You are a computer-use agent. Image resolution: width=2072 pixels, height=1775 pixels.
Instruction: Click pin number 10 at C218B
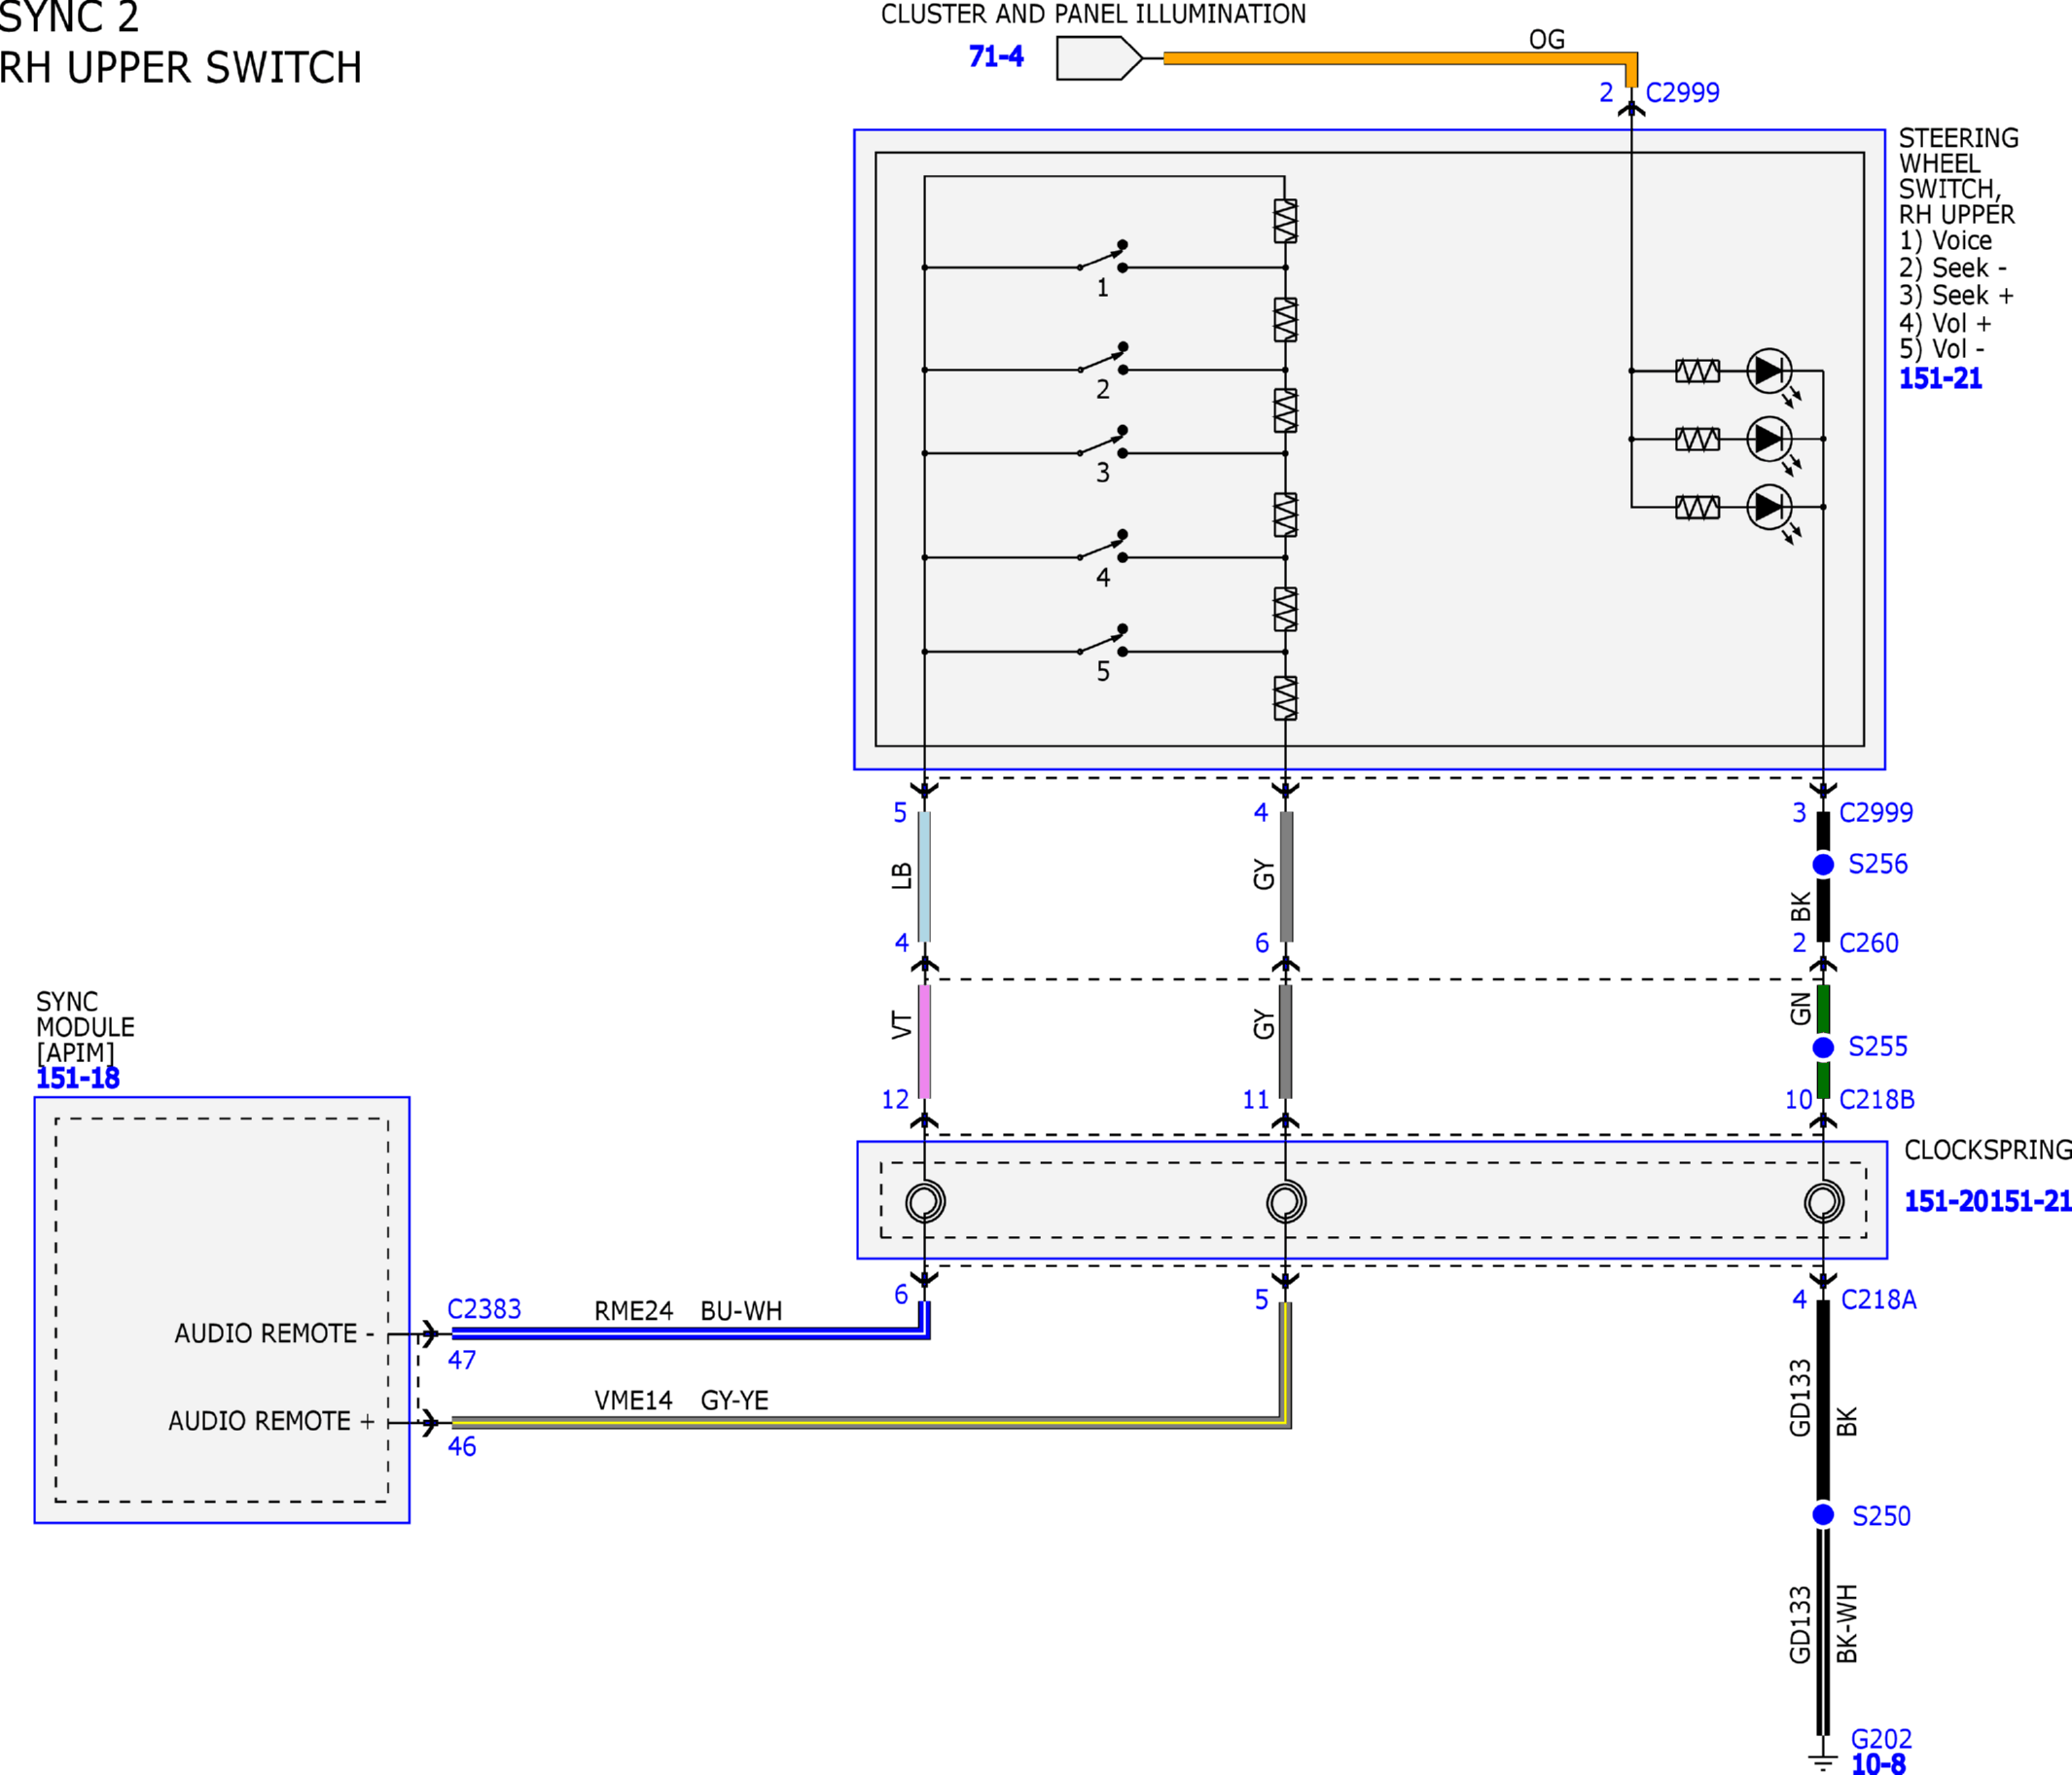click(1798, 1099)
